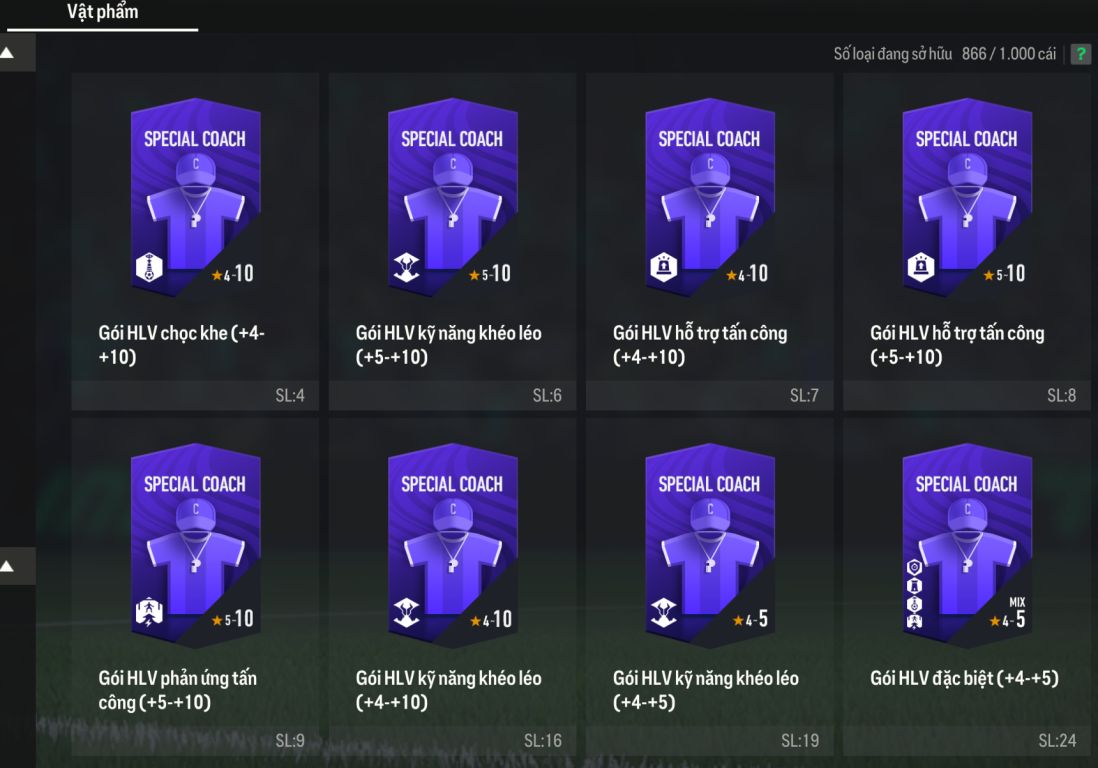Click the skill badge icon on chọc khe pack

(x=147, y=269)
